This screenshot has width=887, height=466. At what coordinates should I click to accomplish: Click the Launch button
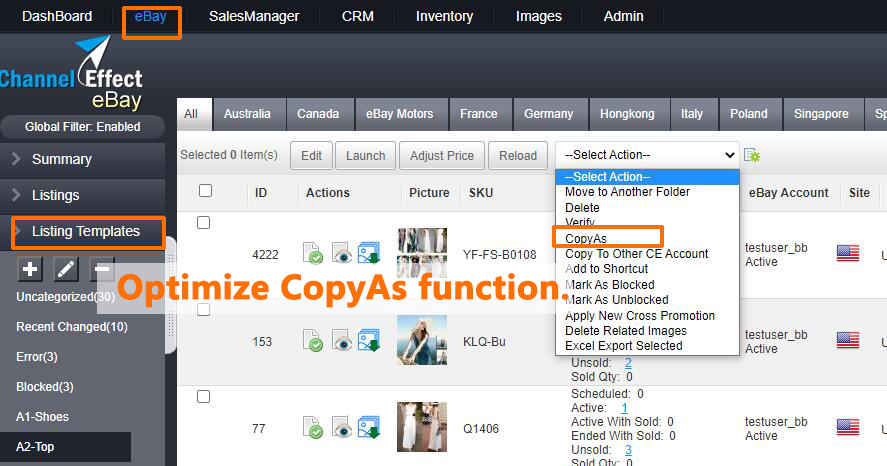click(365, 156)
